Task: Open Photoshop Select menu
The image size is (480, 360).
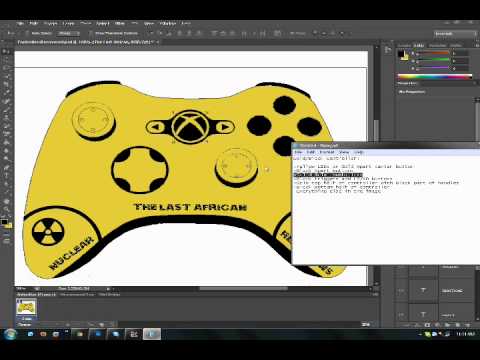Action: pos(102,23)
